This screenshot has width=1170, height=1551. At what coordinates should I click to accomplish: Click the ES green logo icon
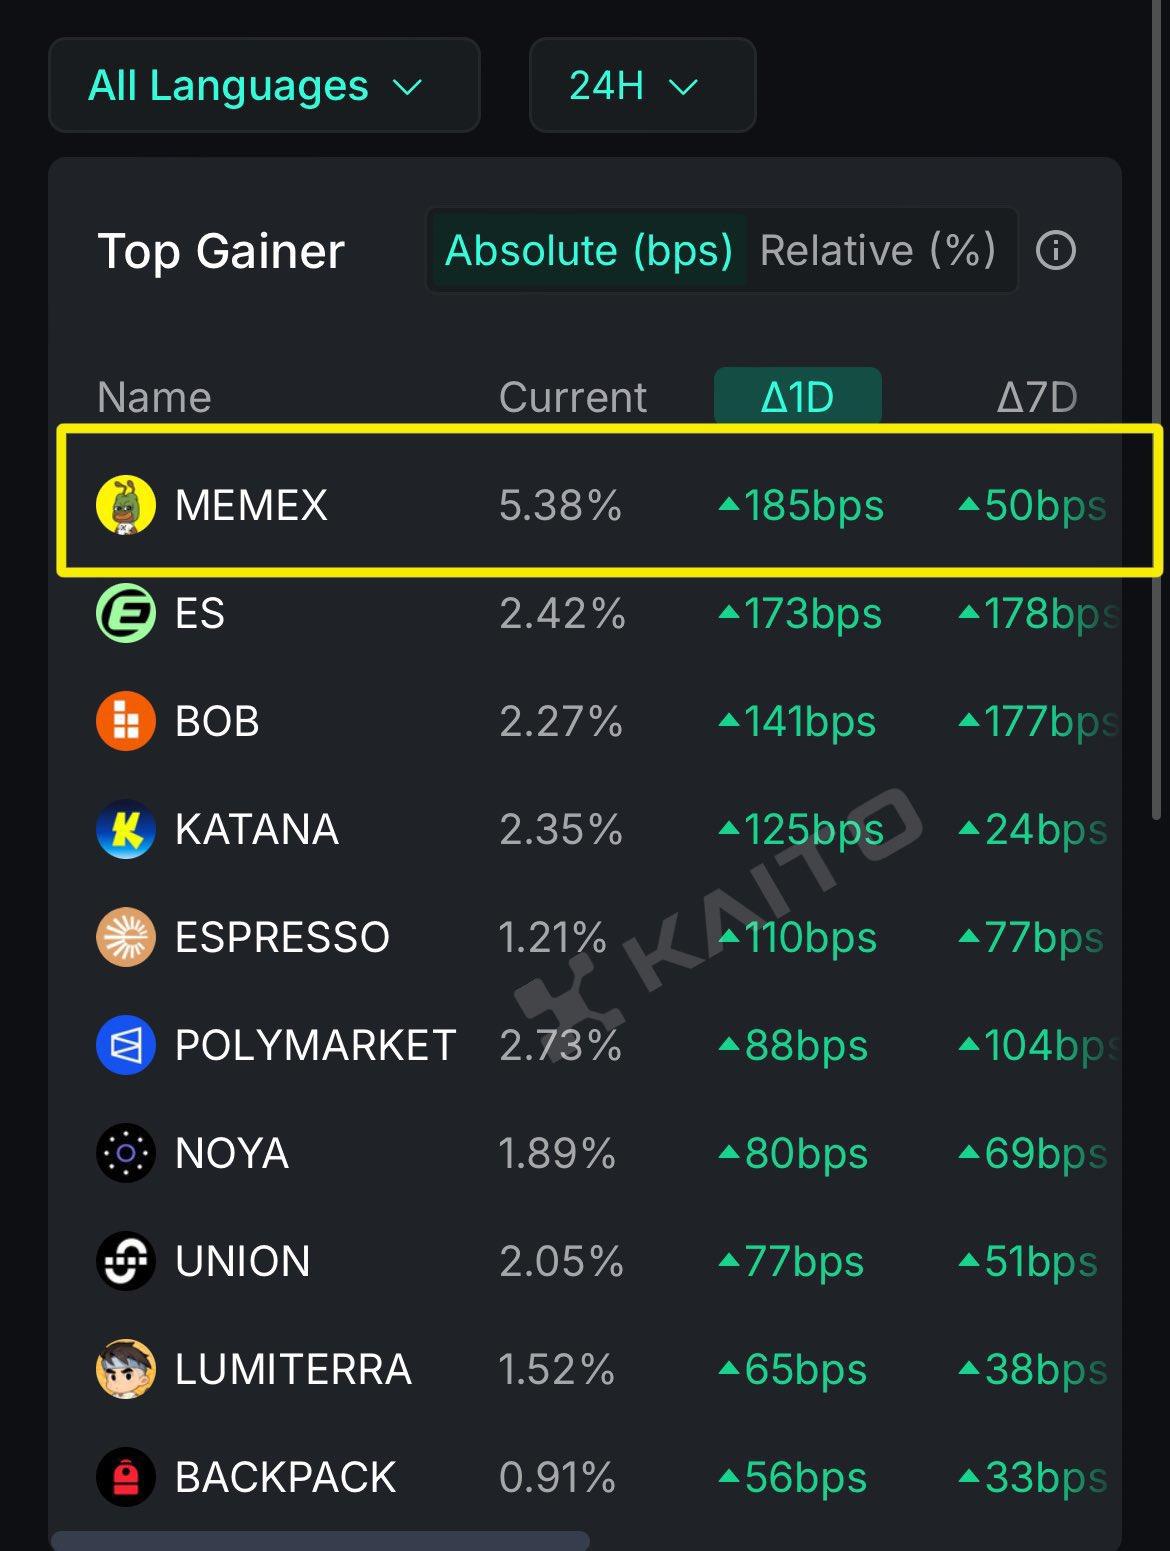pos(126,613)
